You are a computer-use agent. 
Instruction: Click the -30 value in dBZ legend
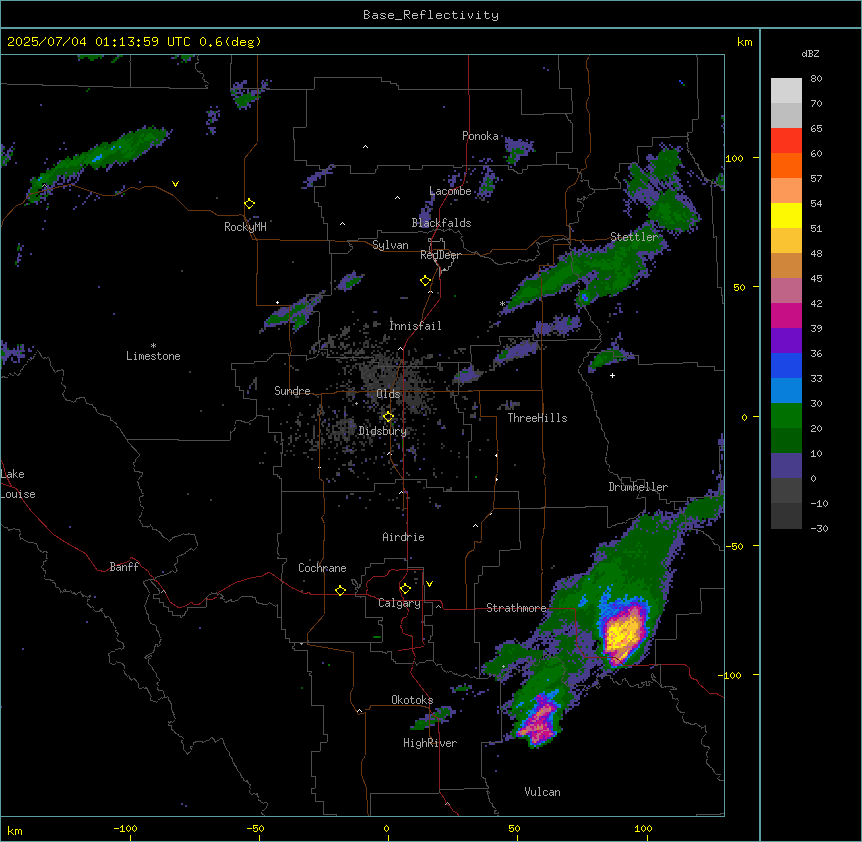(x=819, y=529)
